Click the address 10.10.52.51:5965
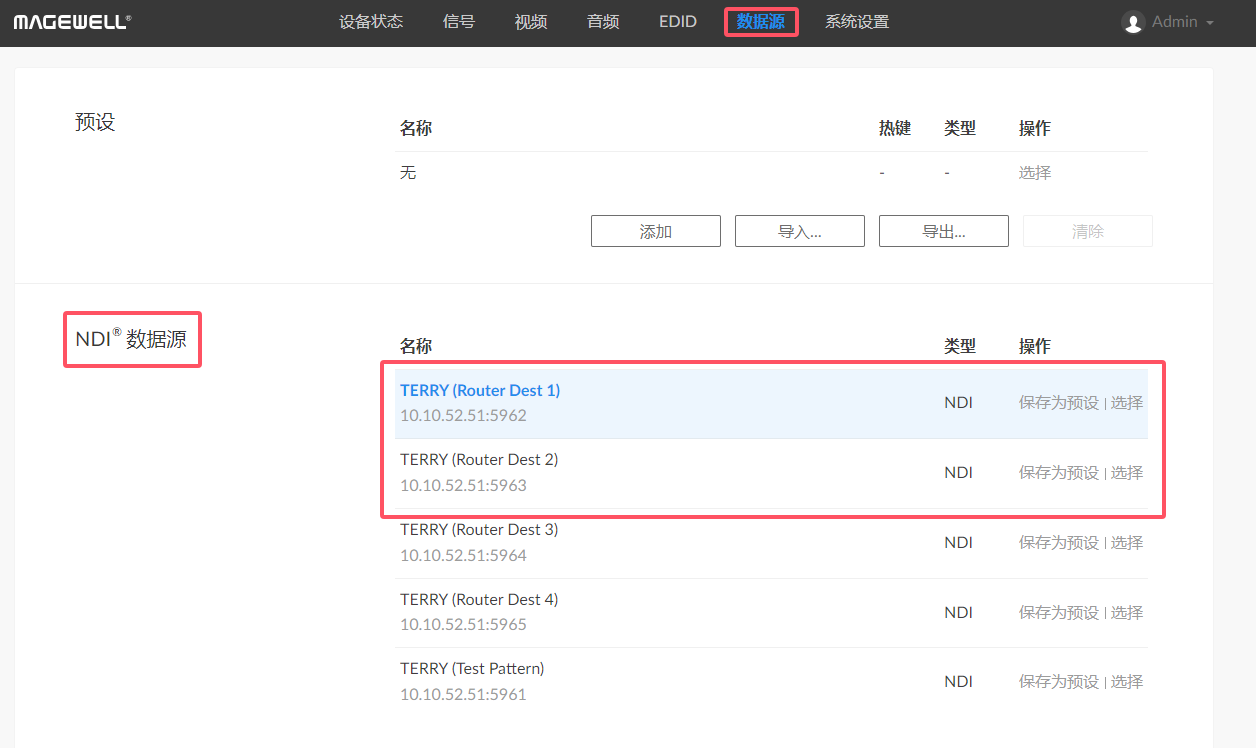Viewport: 1256px width, 748px height. (x=463, y=625)
